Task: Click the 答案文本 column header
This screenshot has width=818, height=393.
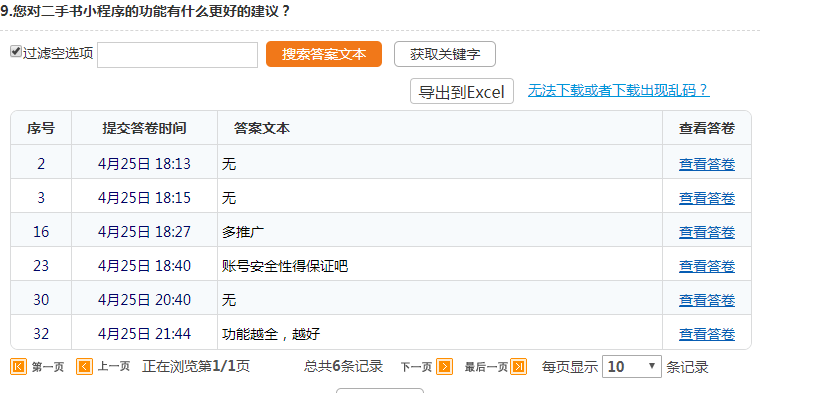Action: click(262, 128)
